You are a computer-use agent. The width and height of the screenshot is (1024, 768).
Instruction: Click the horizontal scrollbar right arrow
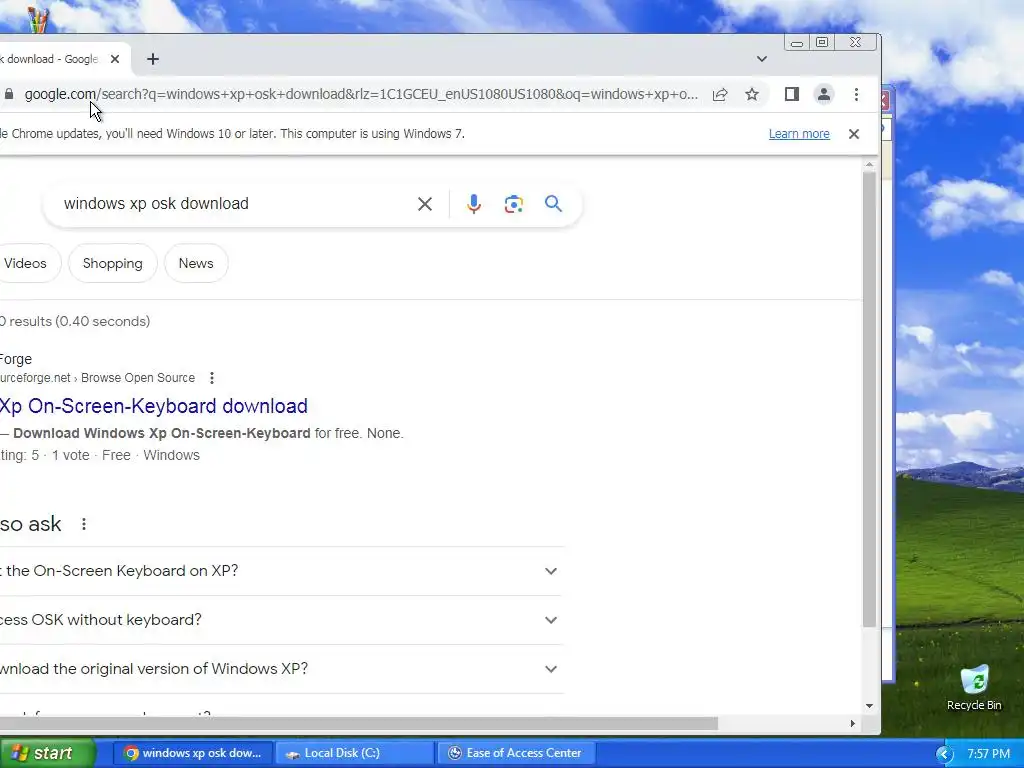point(852,724)
